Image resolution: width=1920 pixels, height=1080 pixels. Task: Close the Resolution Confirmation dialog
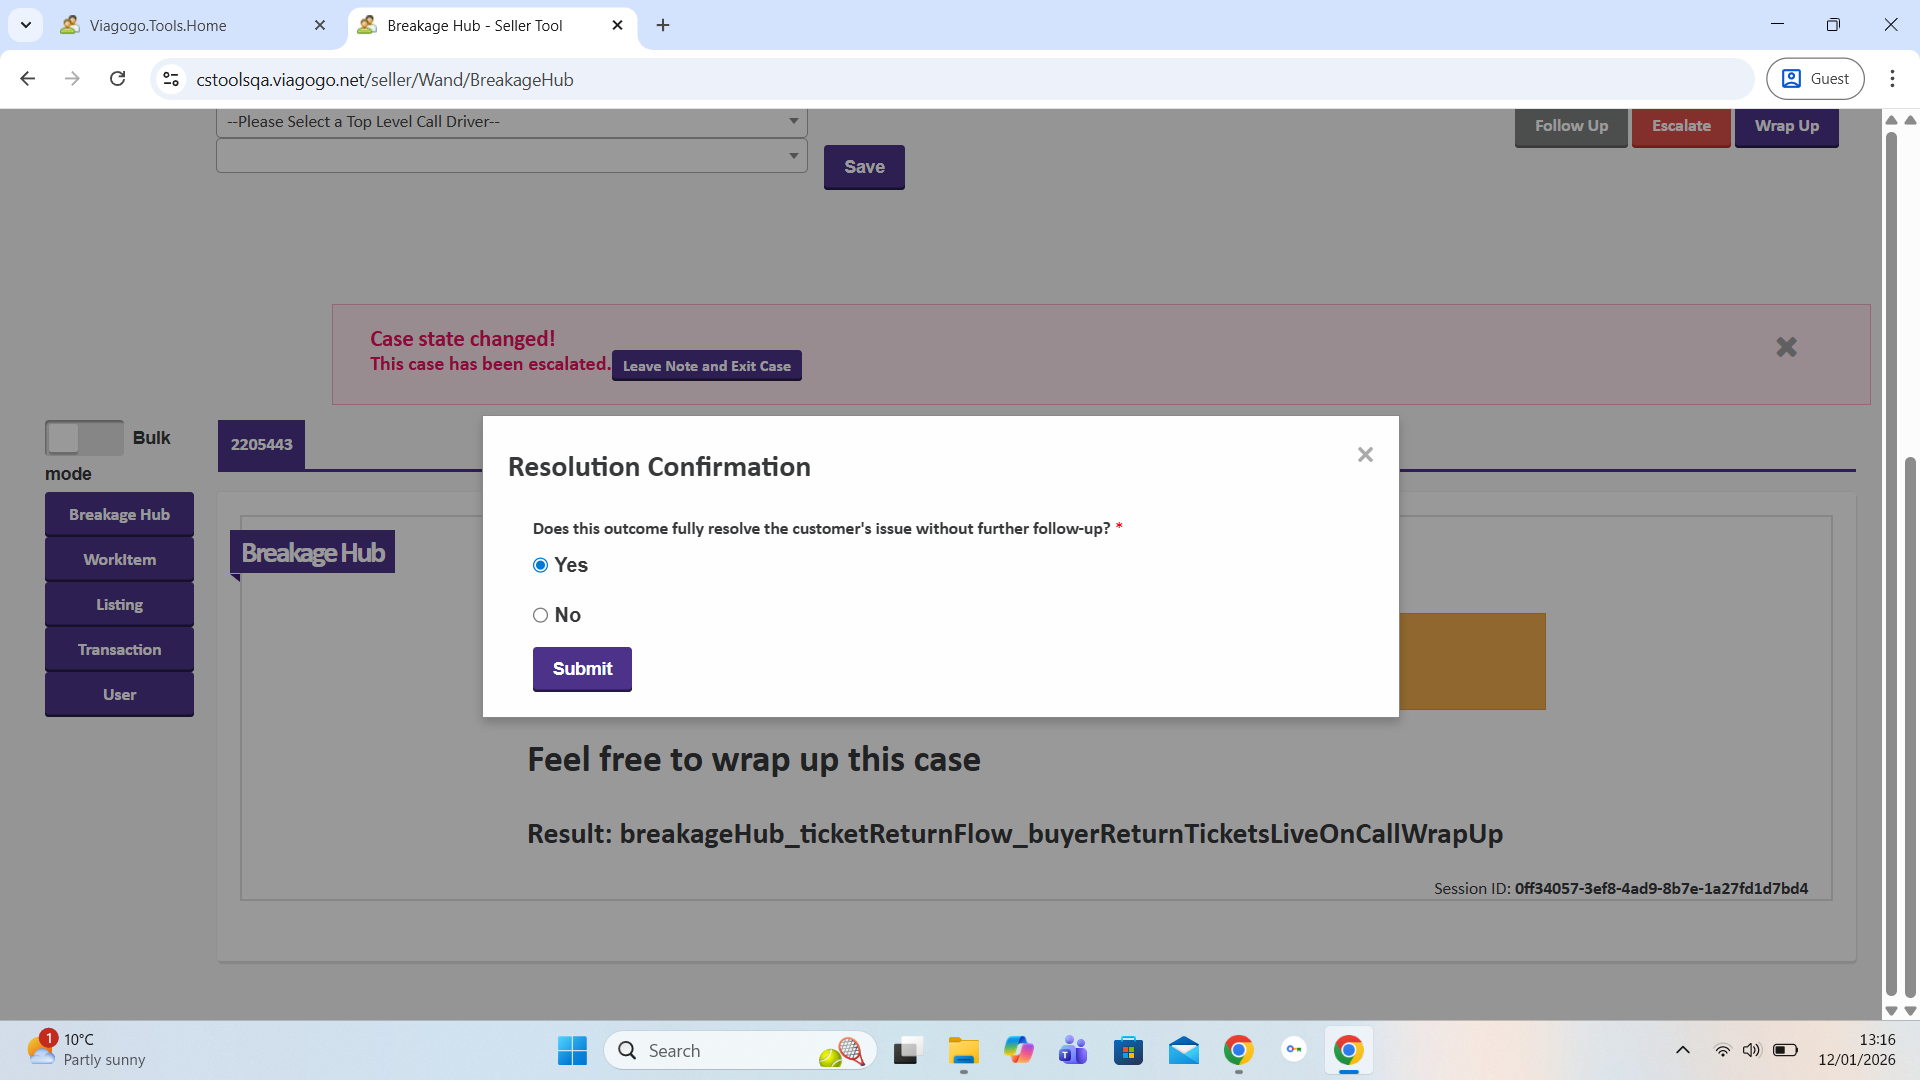coord(1365,455)
